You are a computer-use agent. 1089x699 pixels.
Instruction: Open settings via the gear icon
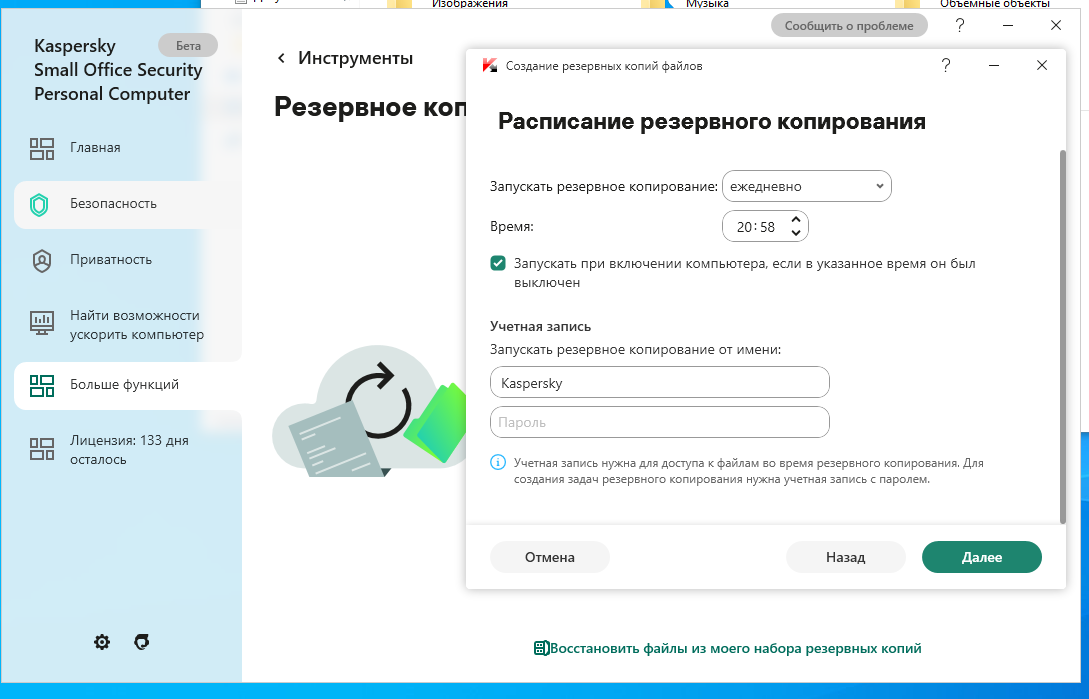pyautogui.click(x=102, y=642)
